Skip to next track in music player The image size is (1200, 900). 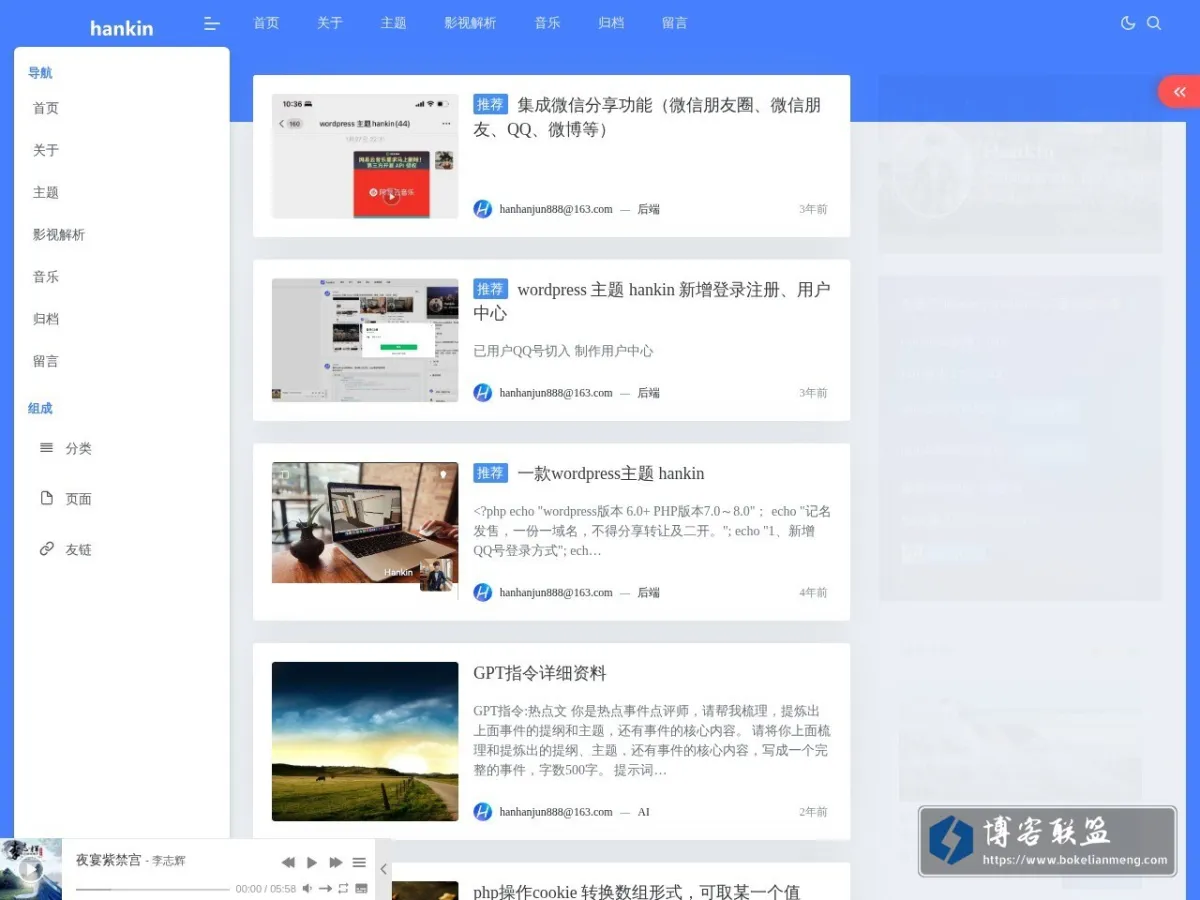336,862
